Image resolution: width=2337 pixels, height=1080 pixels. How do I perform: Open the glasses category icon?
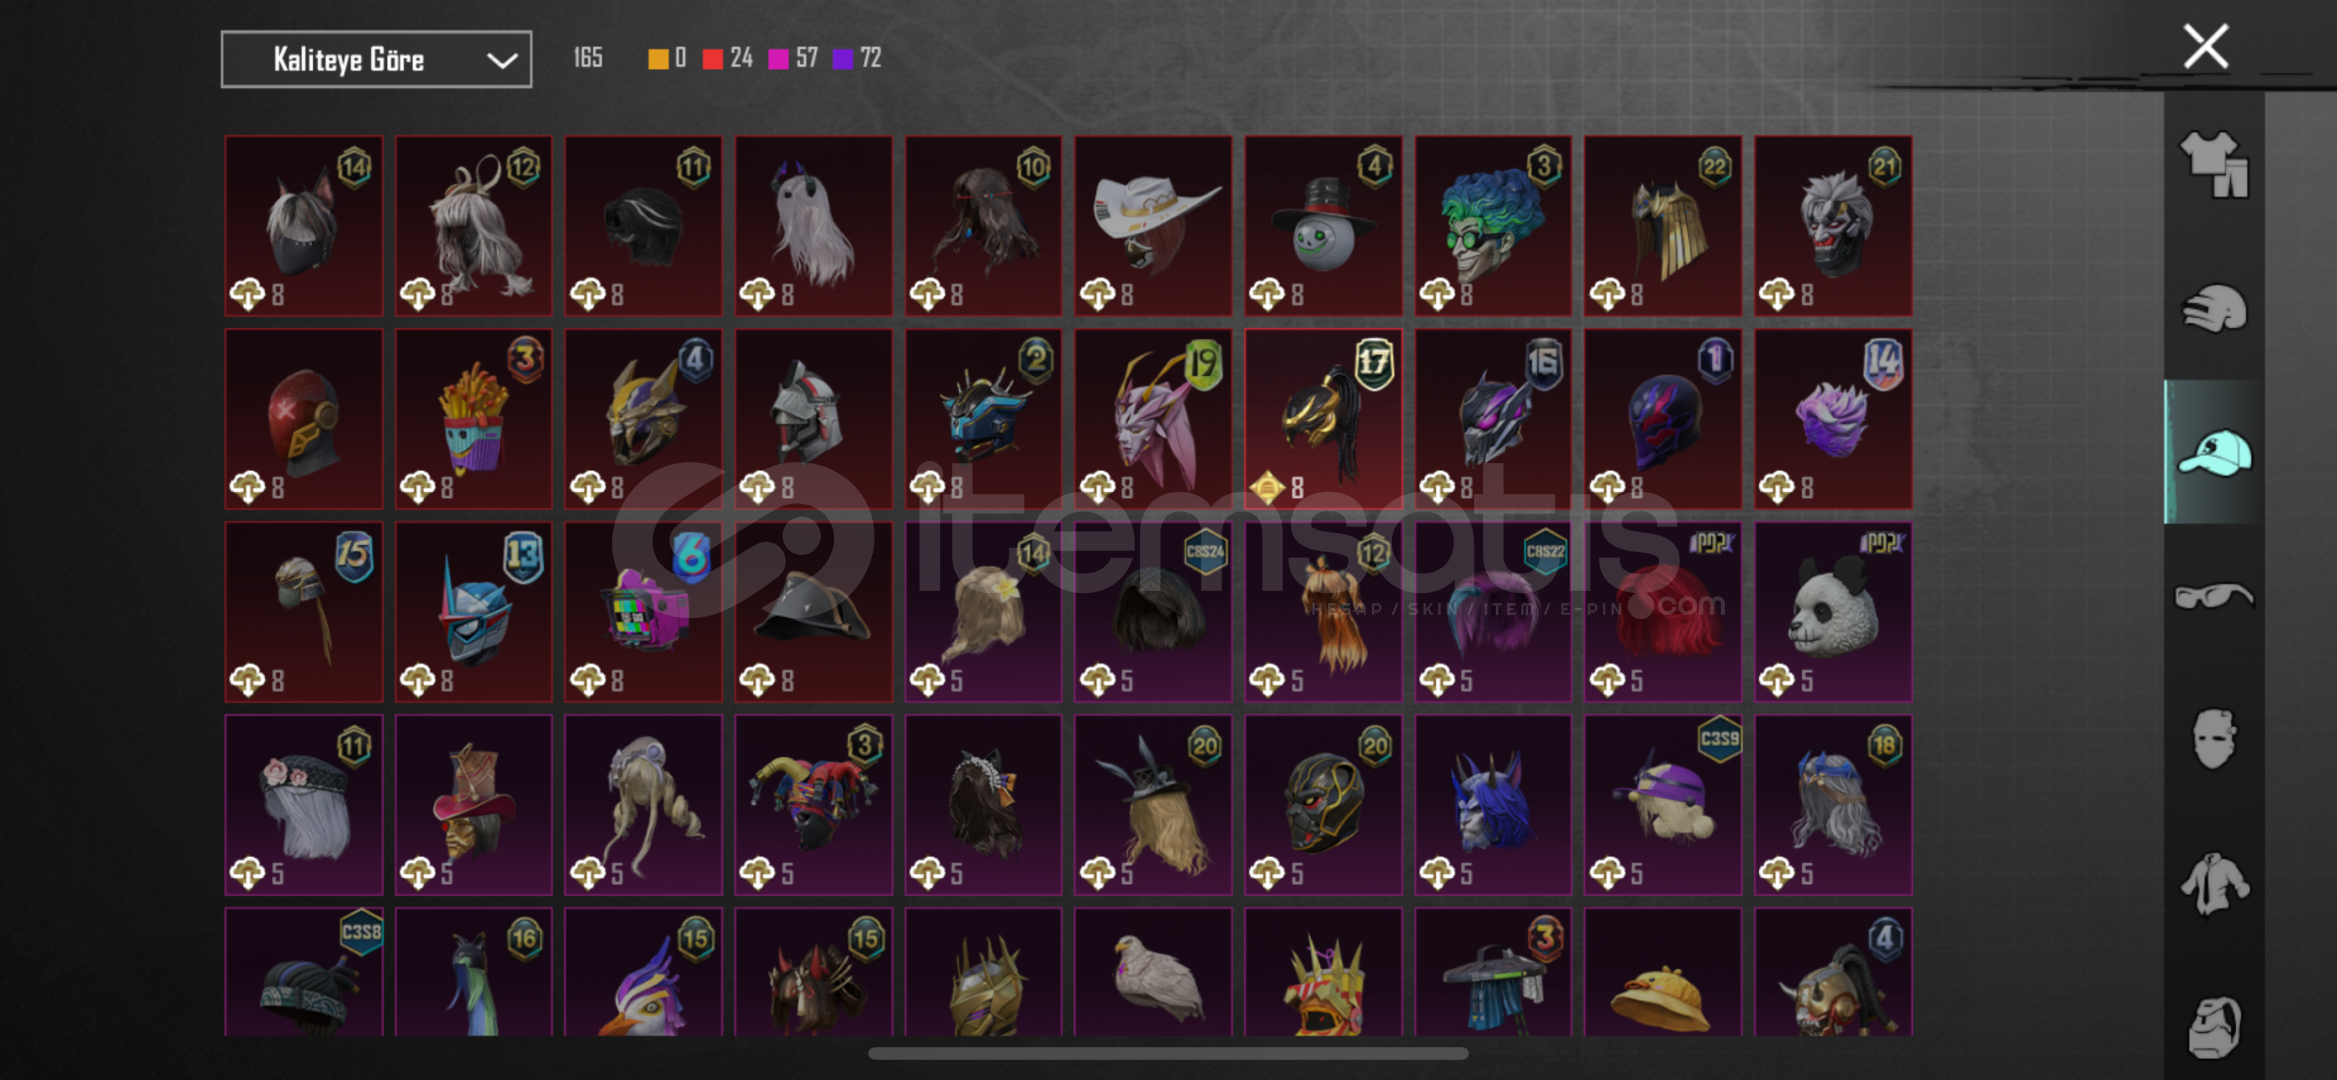[x=2214, y=596]
